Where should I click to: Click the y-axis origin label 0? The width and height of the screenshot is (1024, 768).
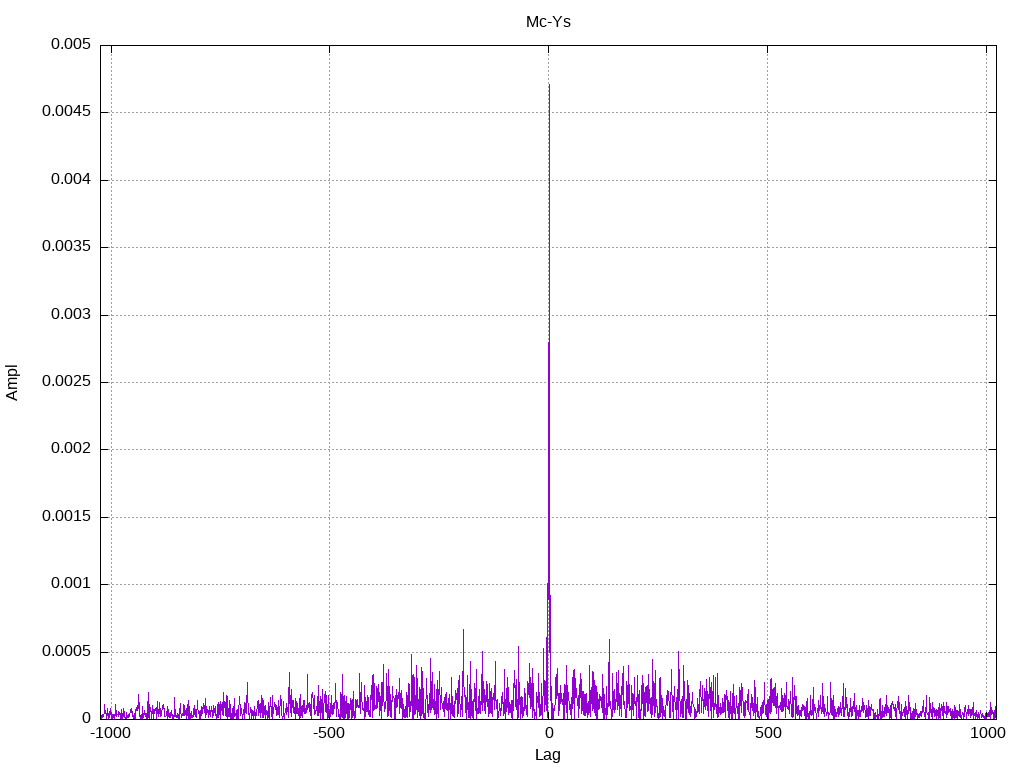point(86,719)
